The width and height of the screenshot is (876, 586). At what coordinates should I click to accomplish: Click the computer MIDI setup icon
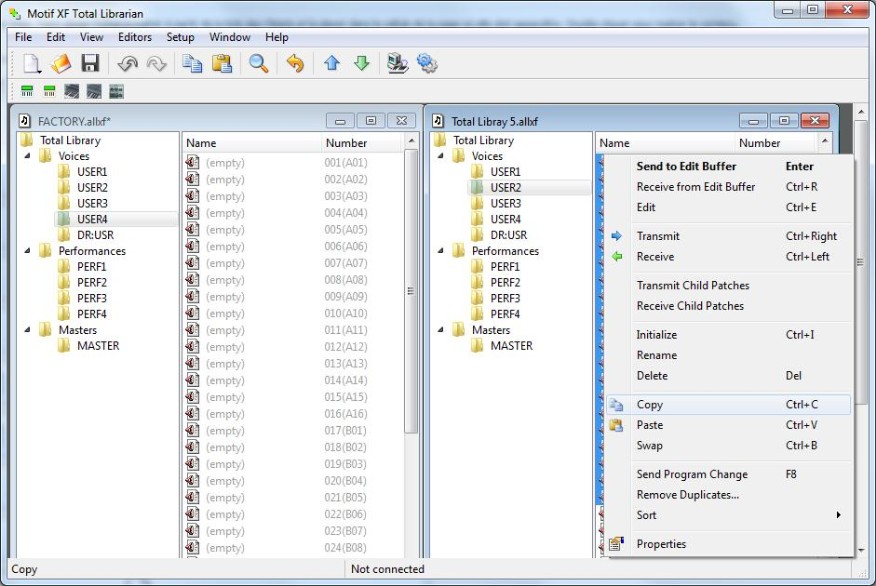pos(397,64)
